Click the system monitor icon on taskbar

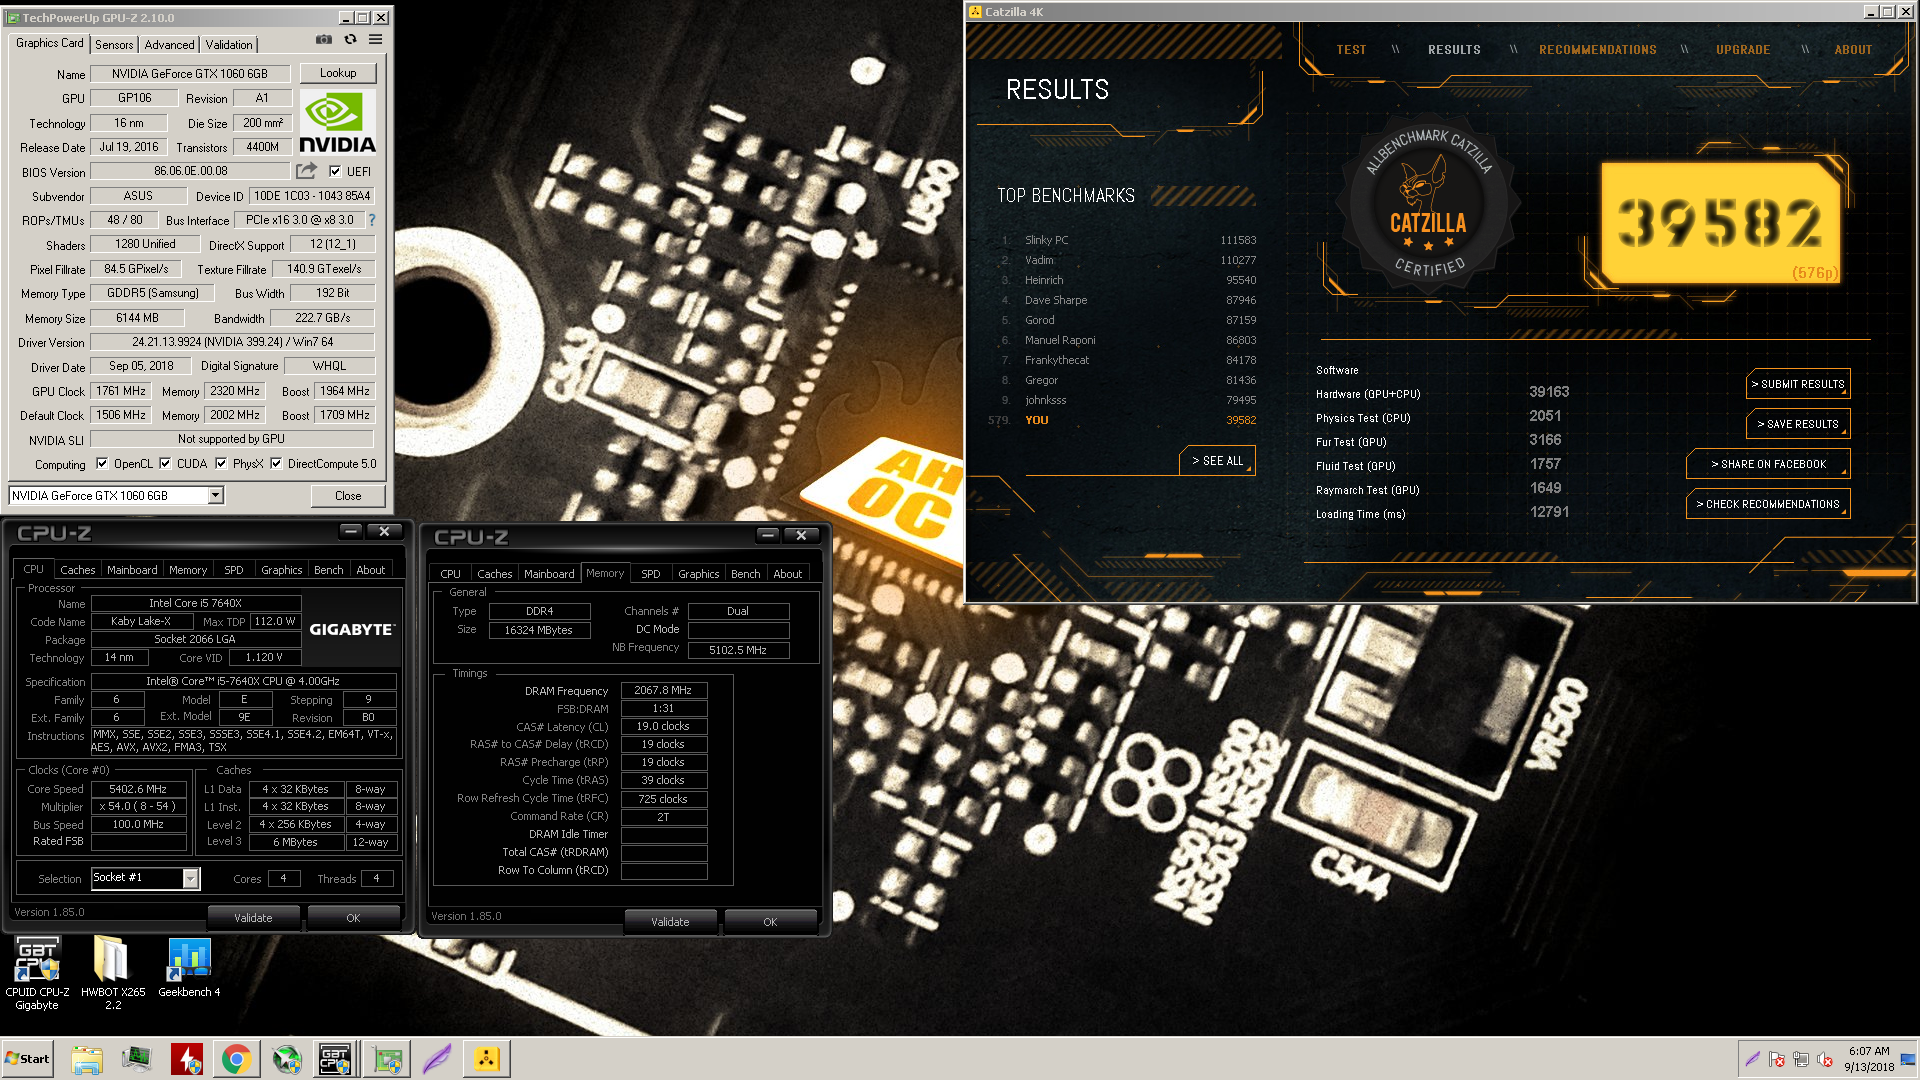(137, 1059)
